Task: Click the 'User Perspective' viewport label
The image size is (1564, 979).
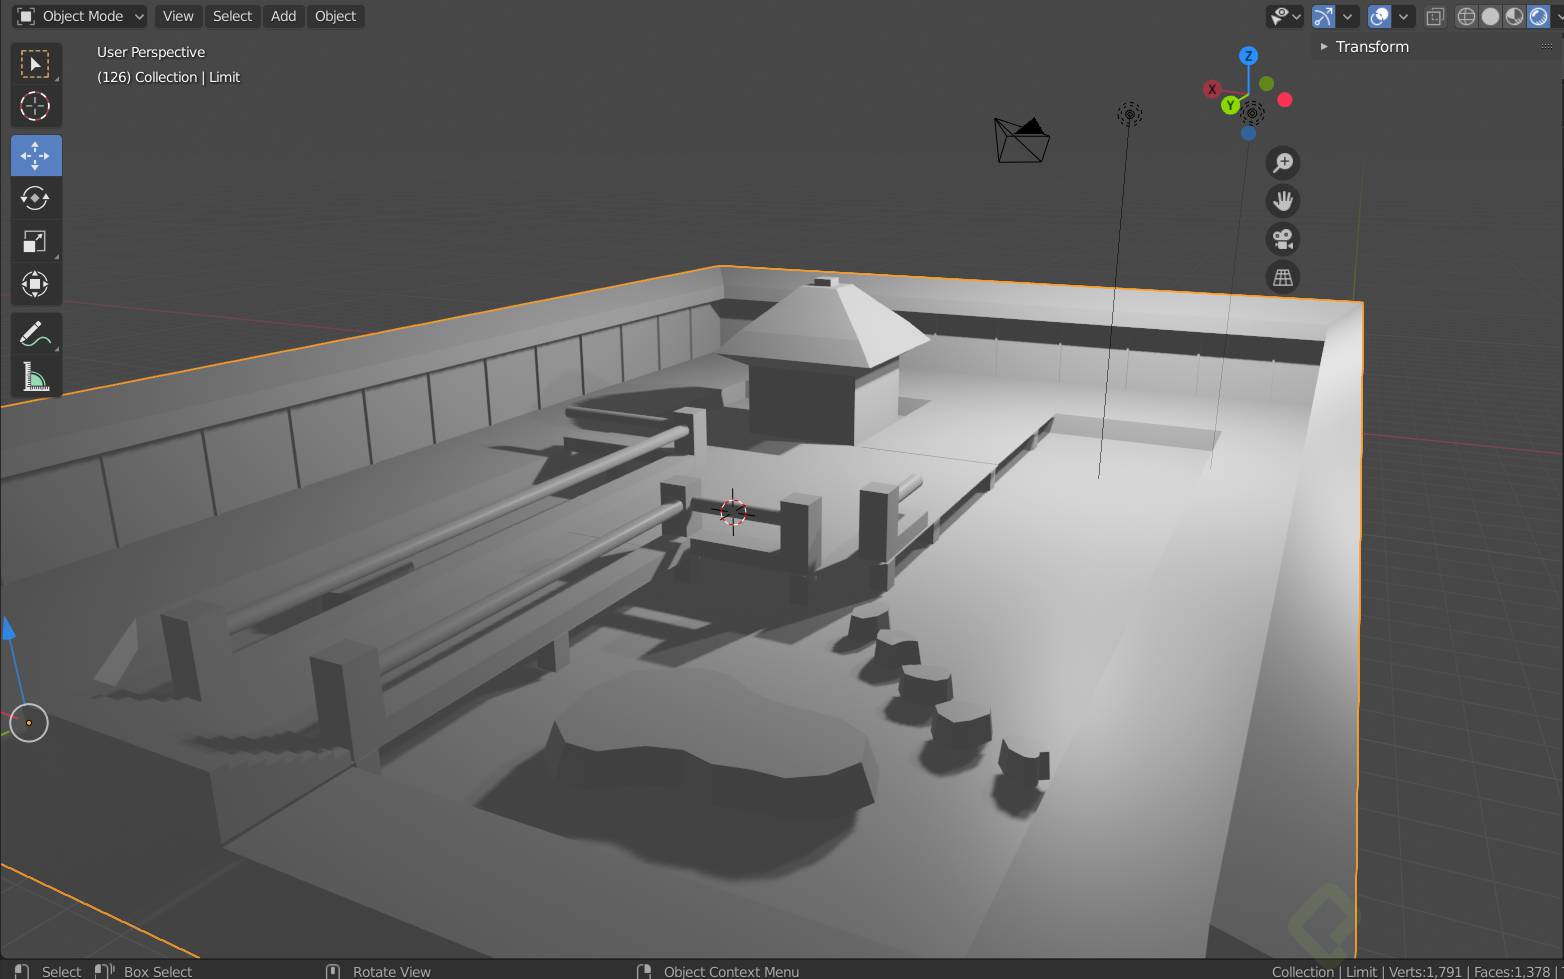Action: (151, 52)
